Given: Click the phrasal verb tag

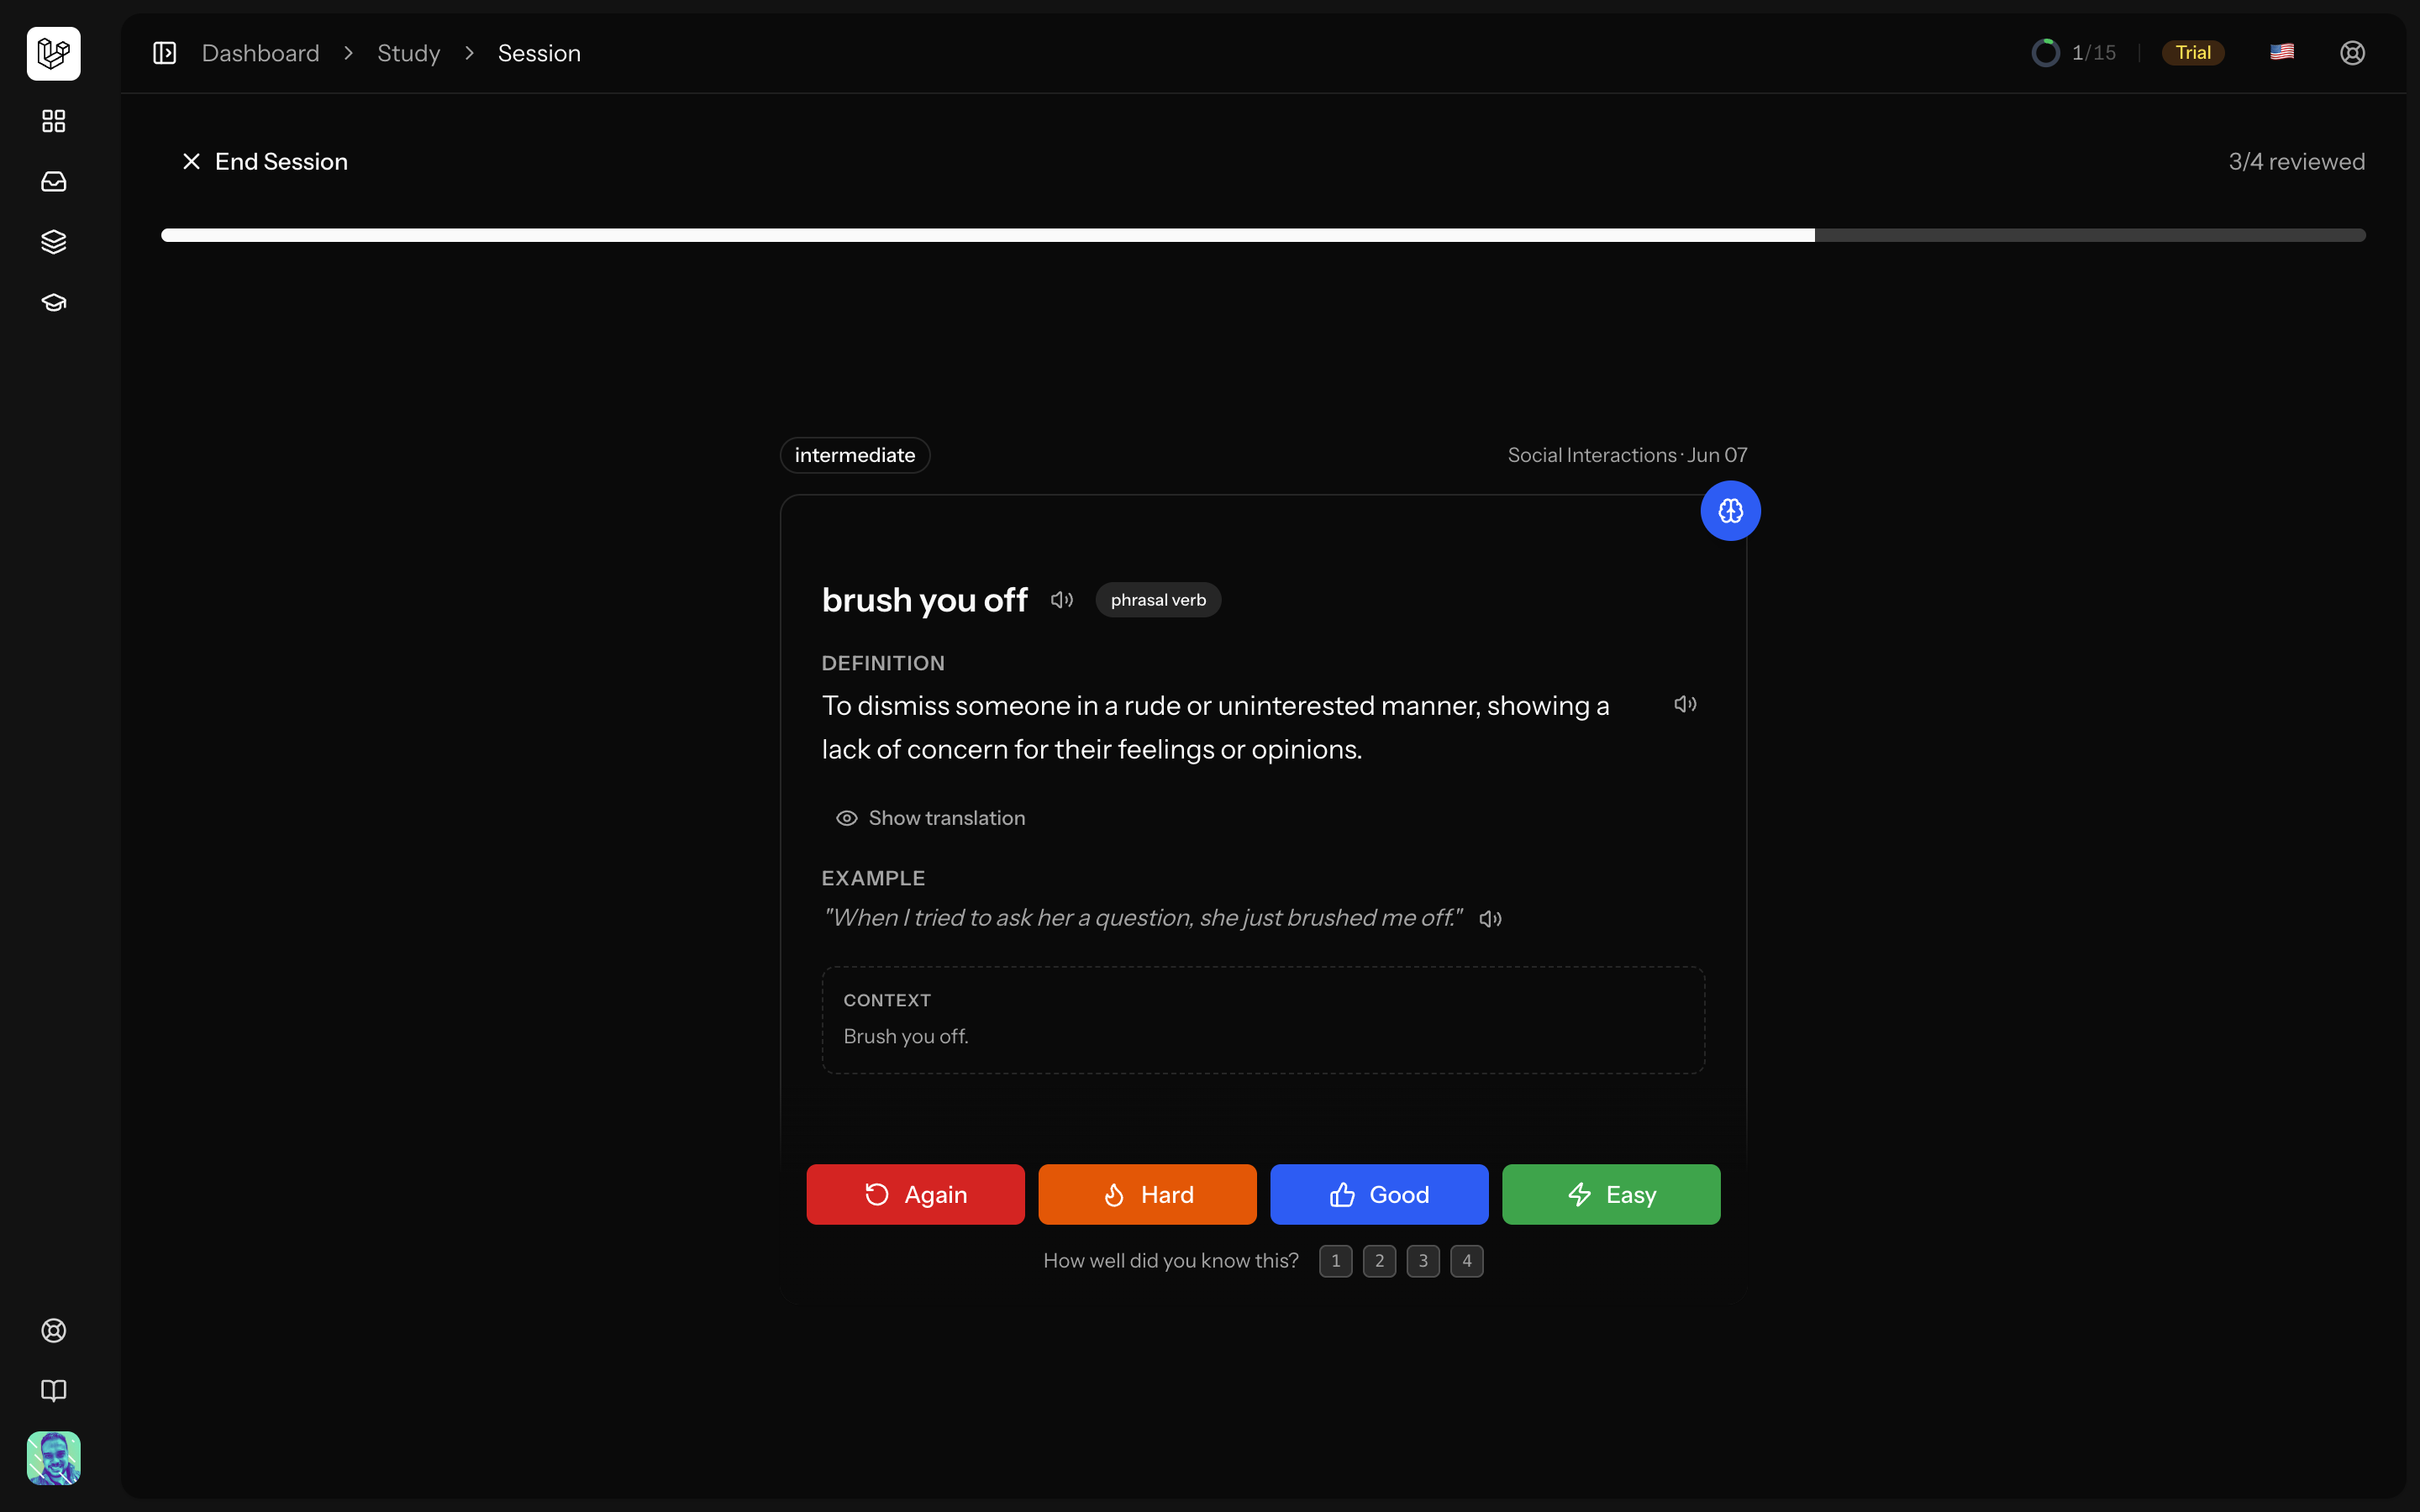Looking at the screenshot, I should tap(1158, 600).
